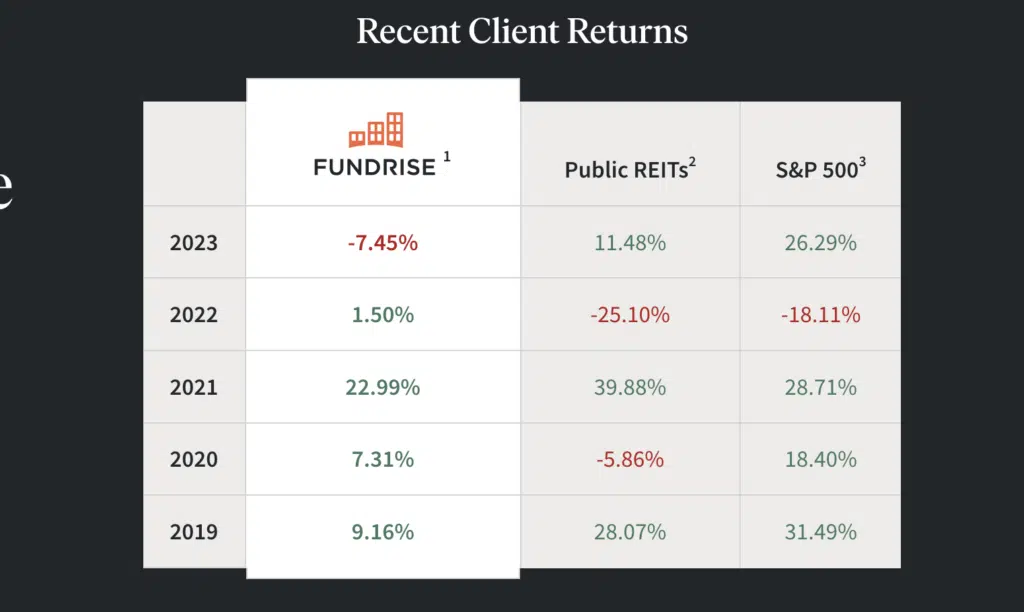Click Fundrise 2022 return of 1.50%

(382, 315)
